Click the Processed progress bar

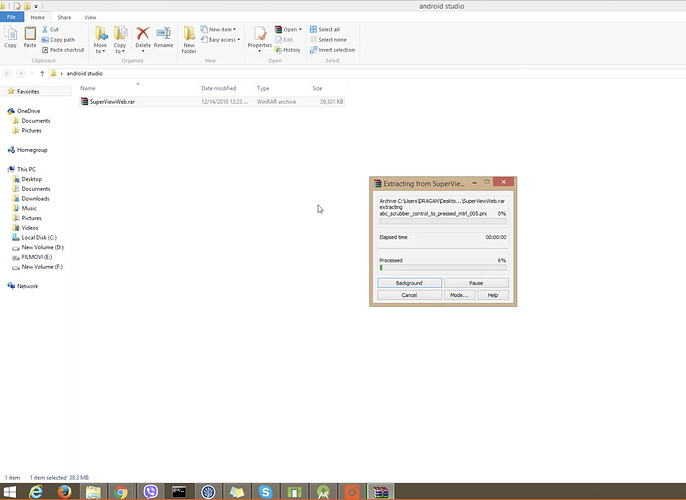[x=443, y=267]
